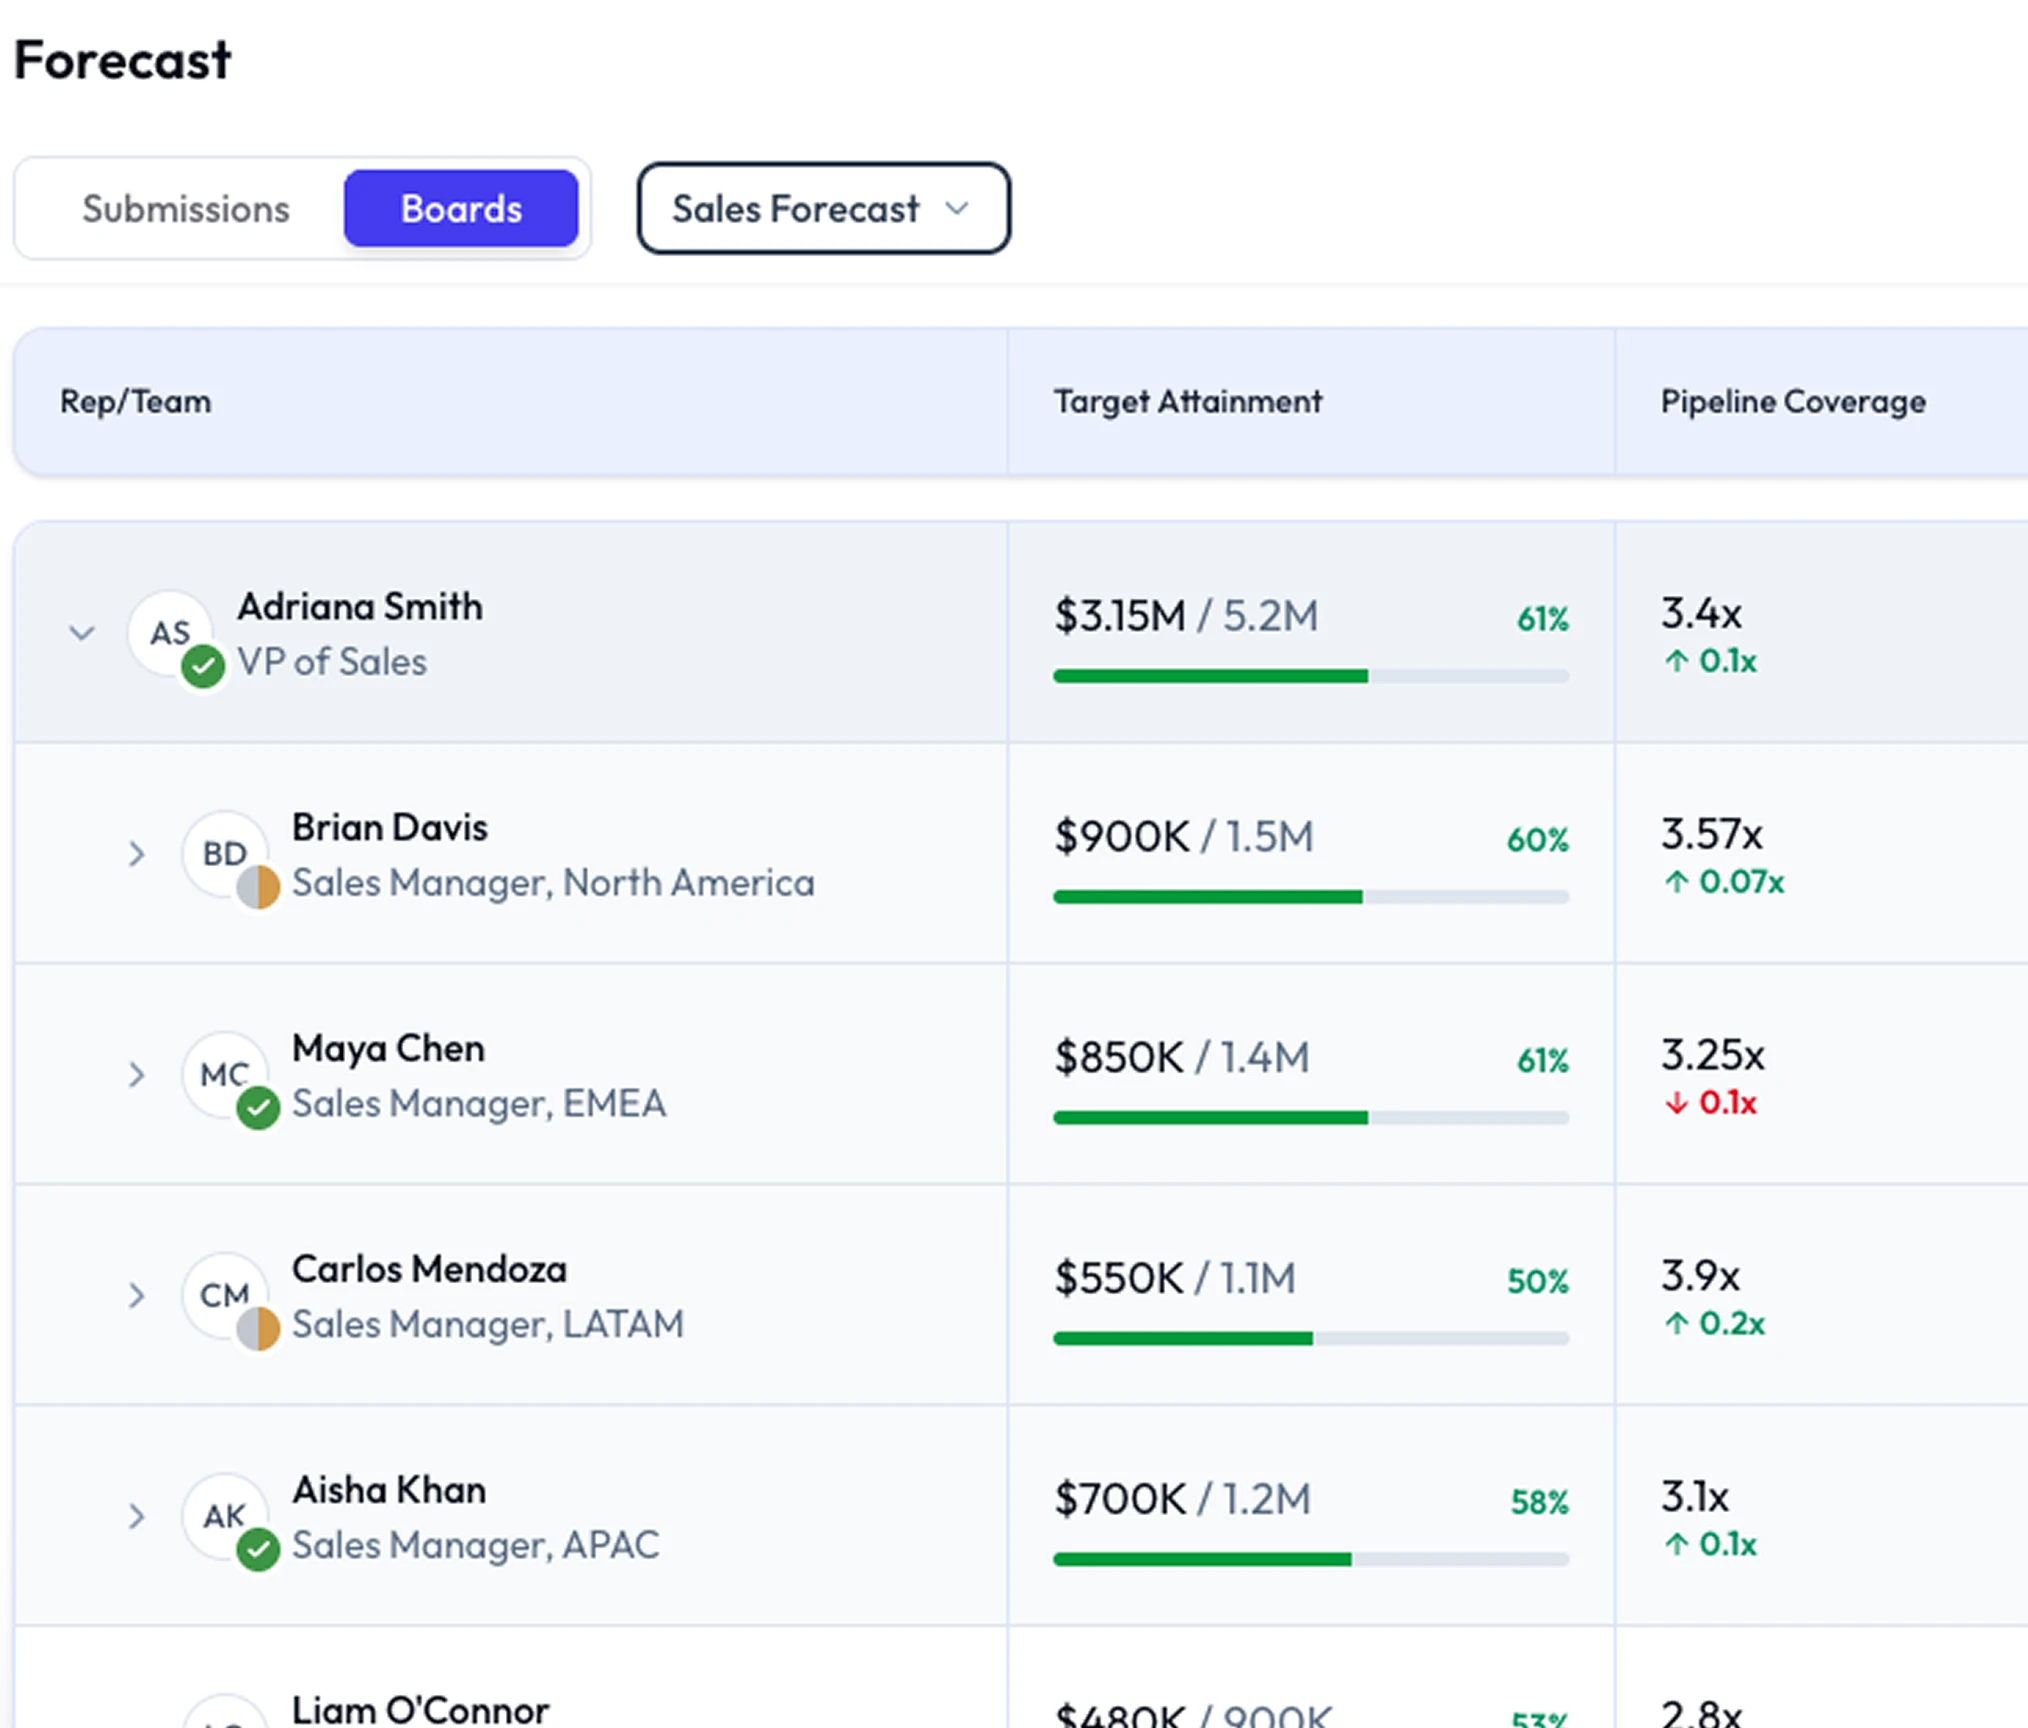Click Adriana Smith's AS avatar
Screen dimensions: 2028x1728
170,632
